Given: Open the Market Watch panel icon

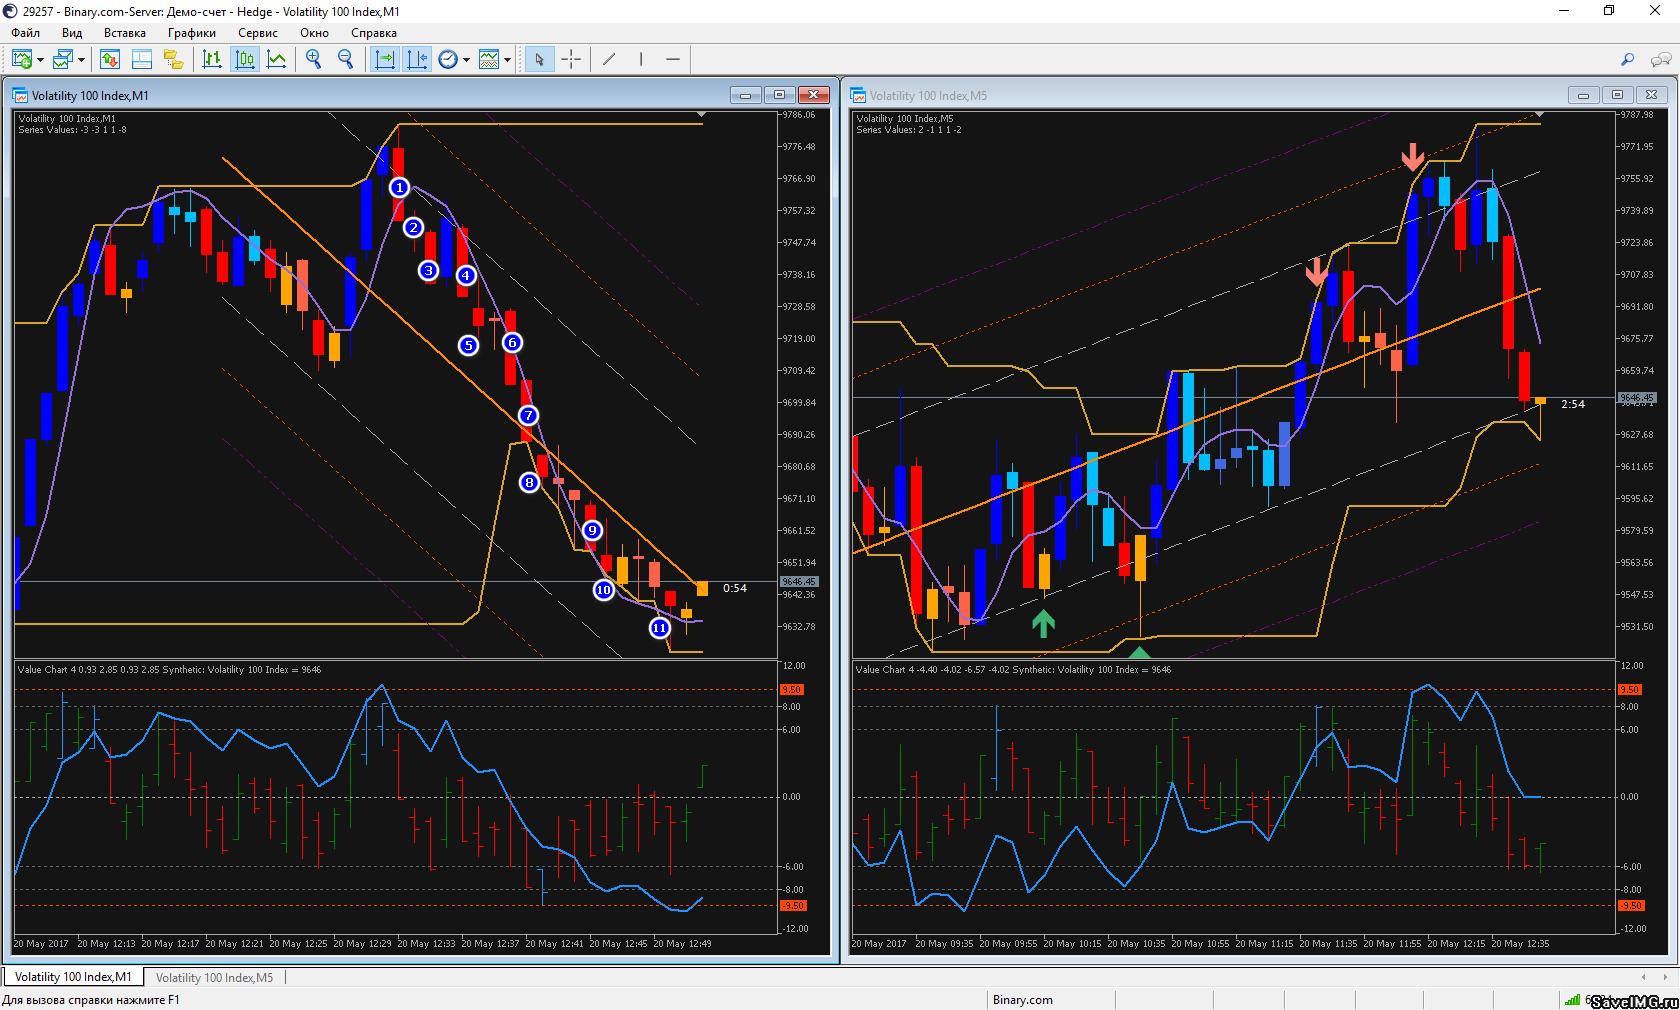Looking at the screenshot, I should [110, 60].
